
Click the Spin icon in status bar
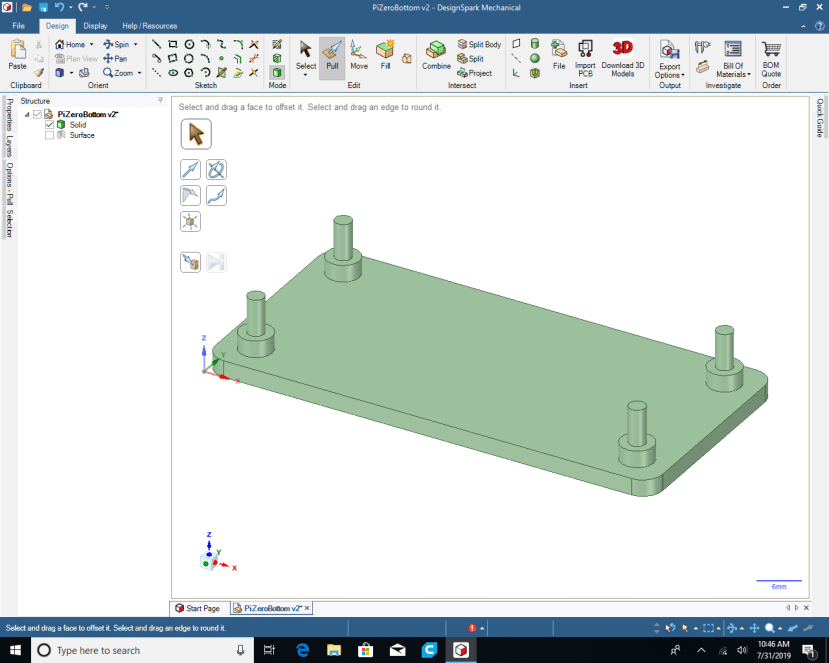732,628
